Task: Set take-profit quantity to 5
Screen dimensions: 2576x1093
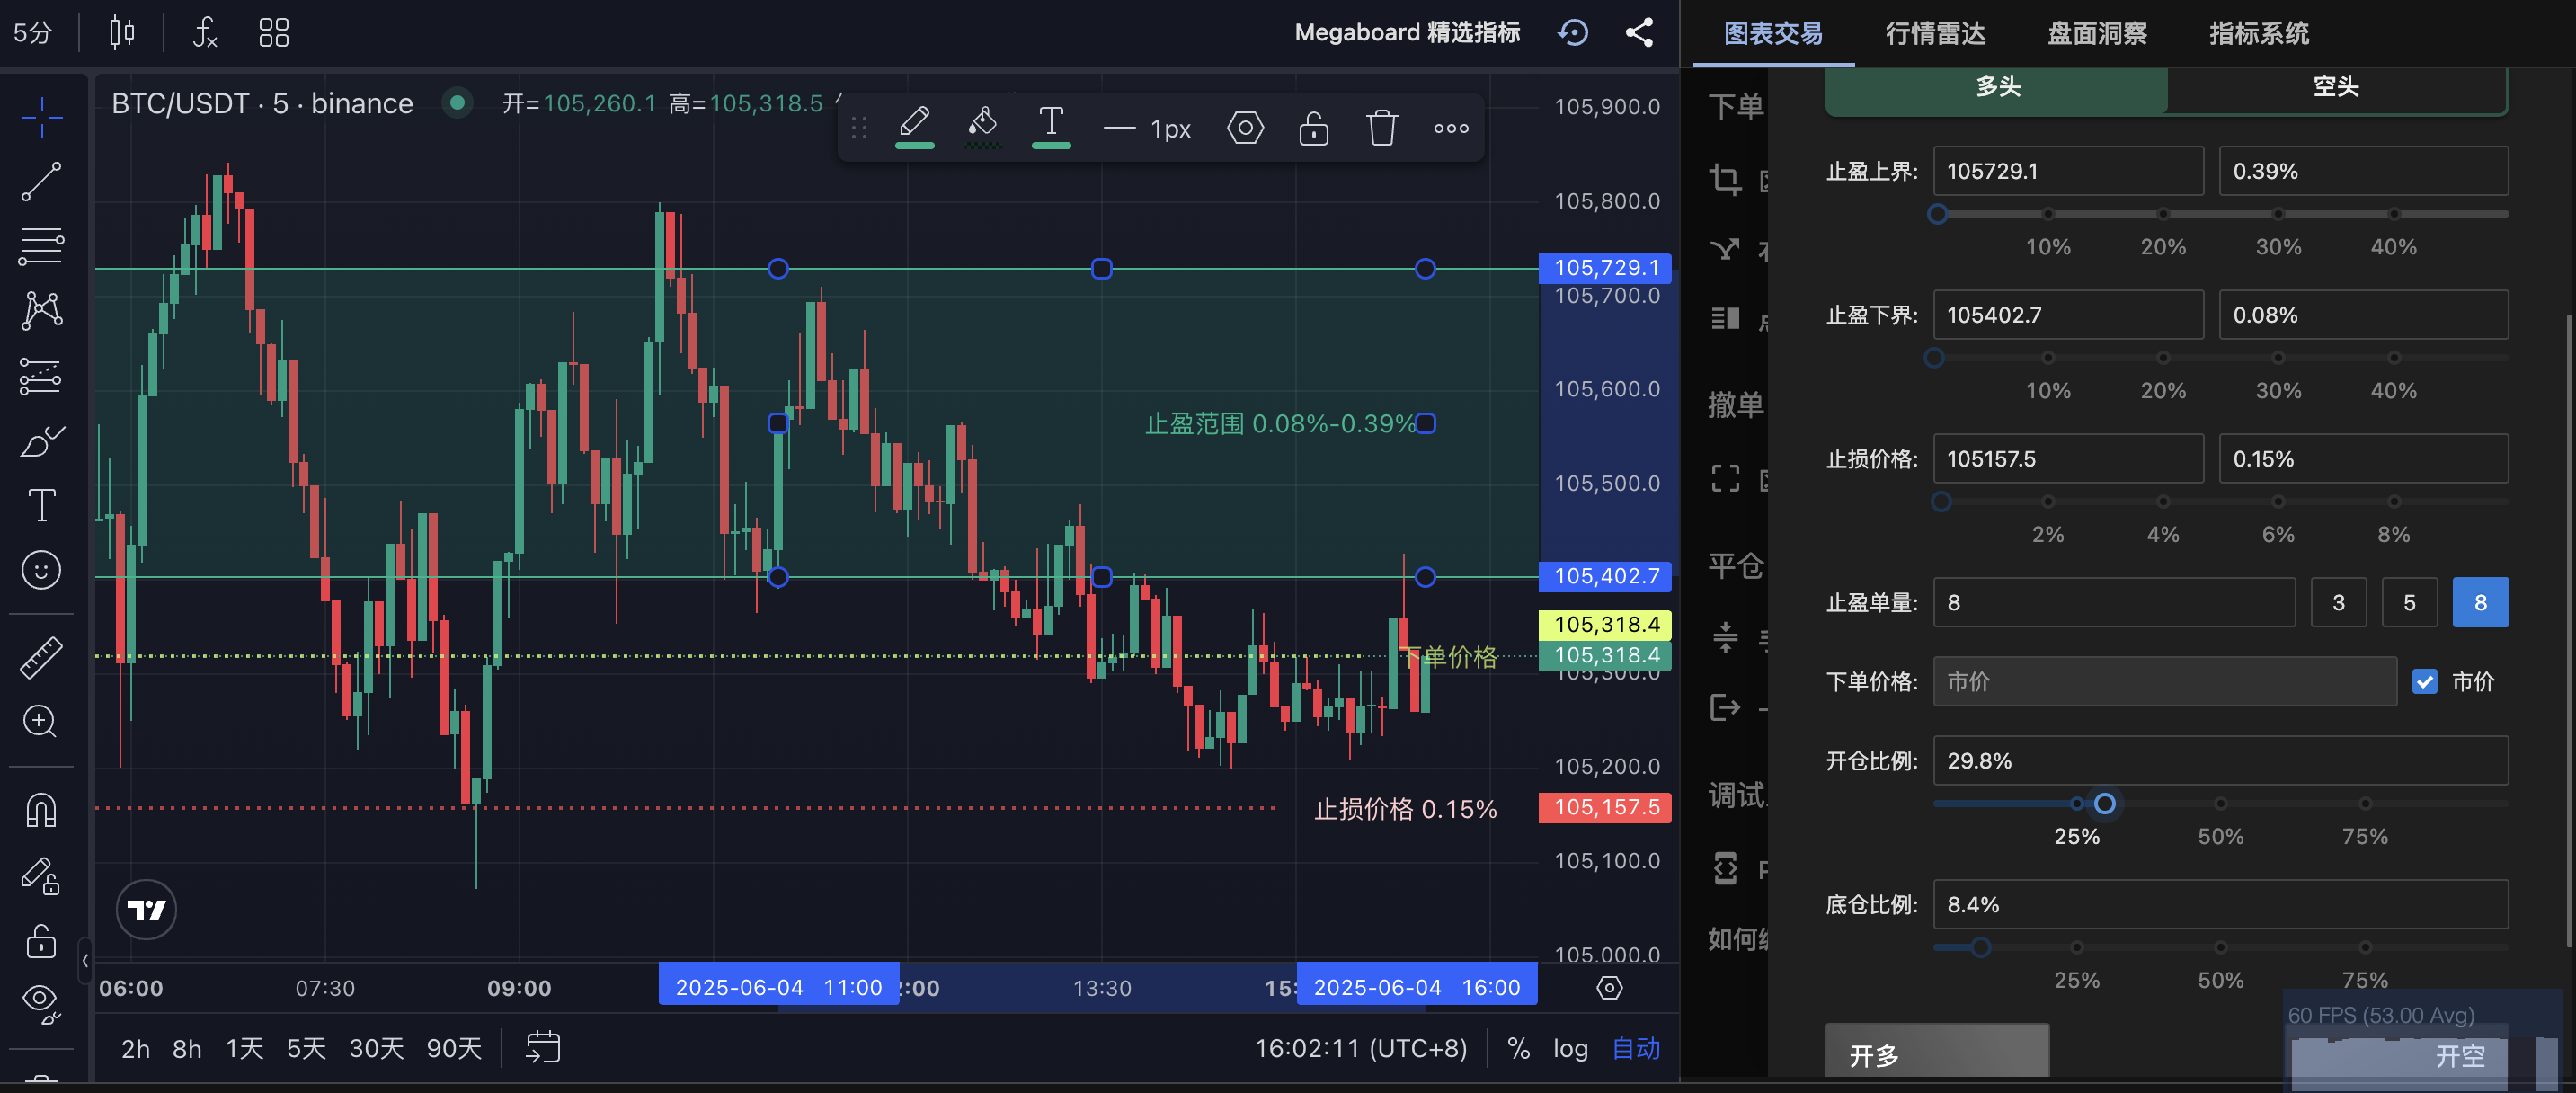Action: click(2409, 603)
